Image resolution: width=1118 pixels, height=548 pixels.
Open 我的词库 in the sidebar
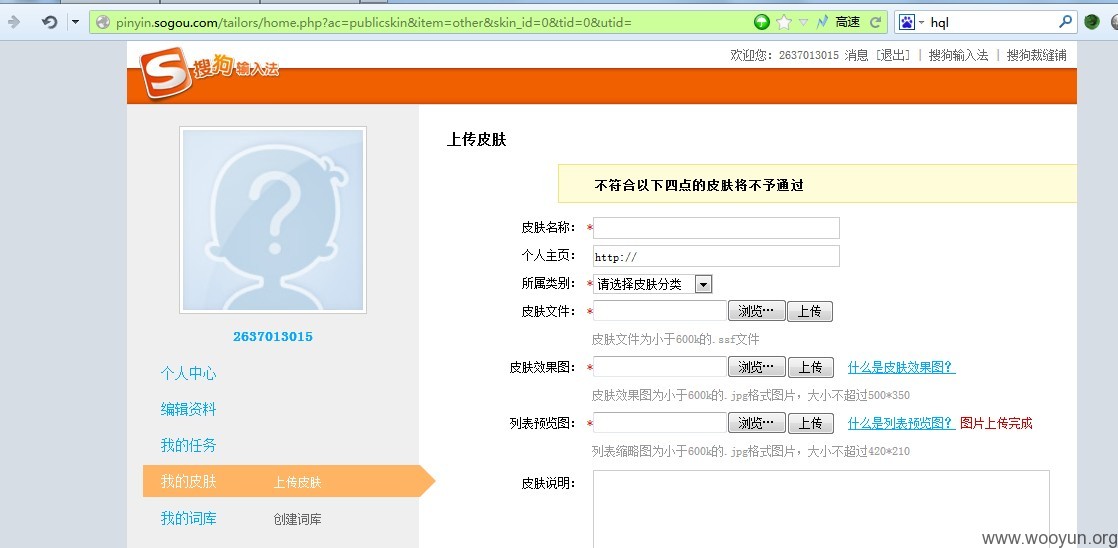pyautogui.click(x=188, y=518)
